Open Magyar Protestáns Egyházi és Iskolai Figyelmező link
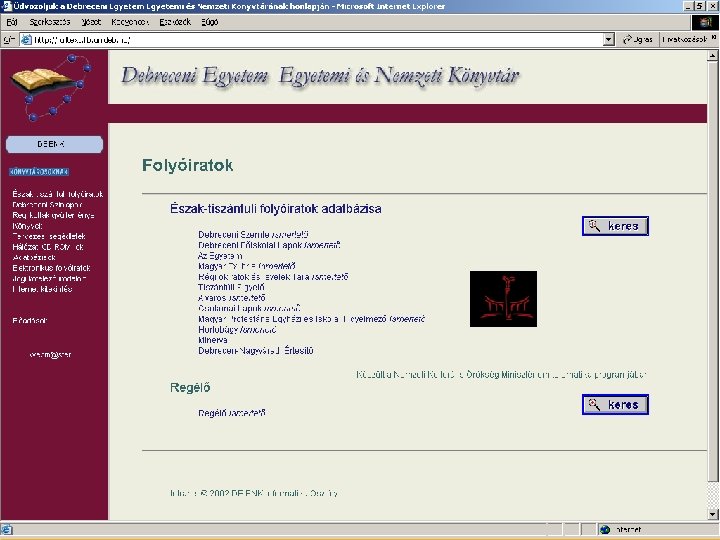This screenshot has height=540, width=720. click(292, 319)
